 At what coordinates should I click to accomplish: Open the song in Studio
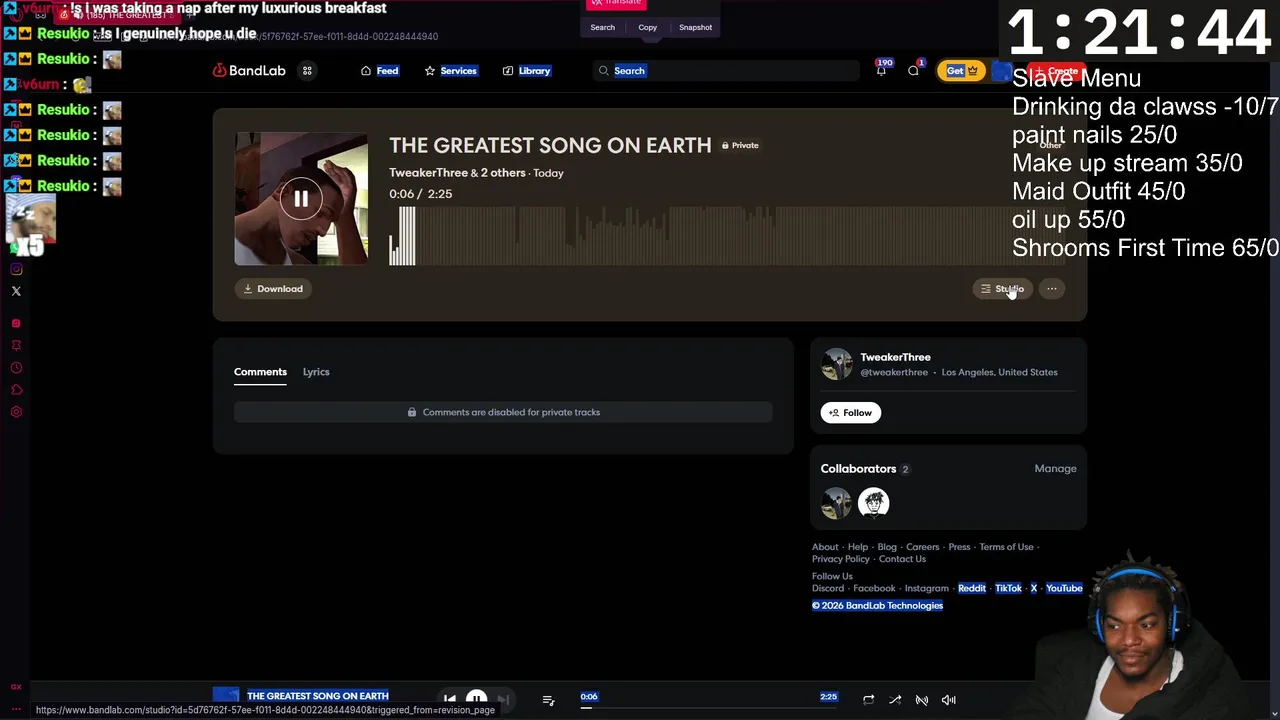(1002, 289)
